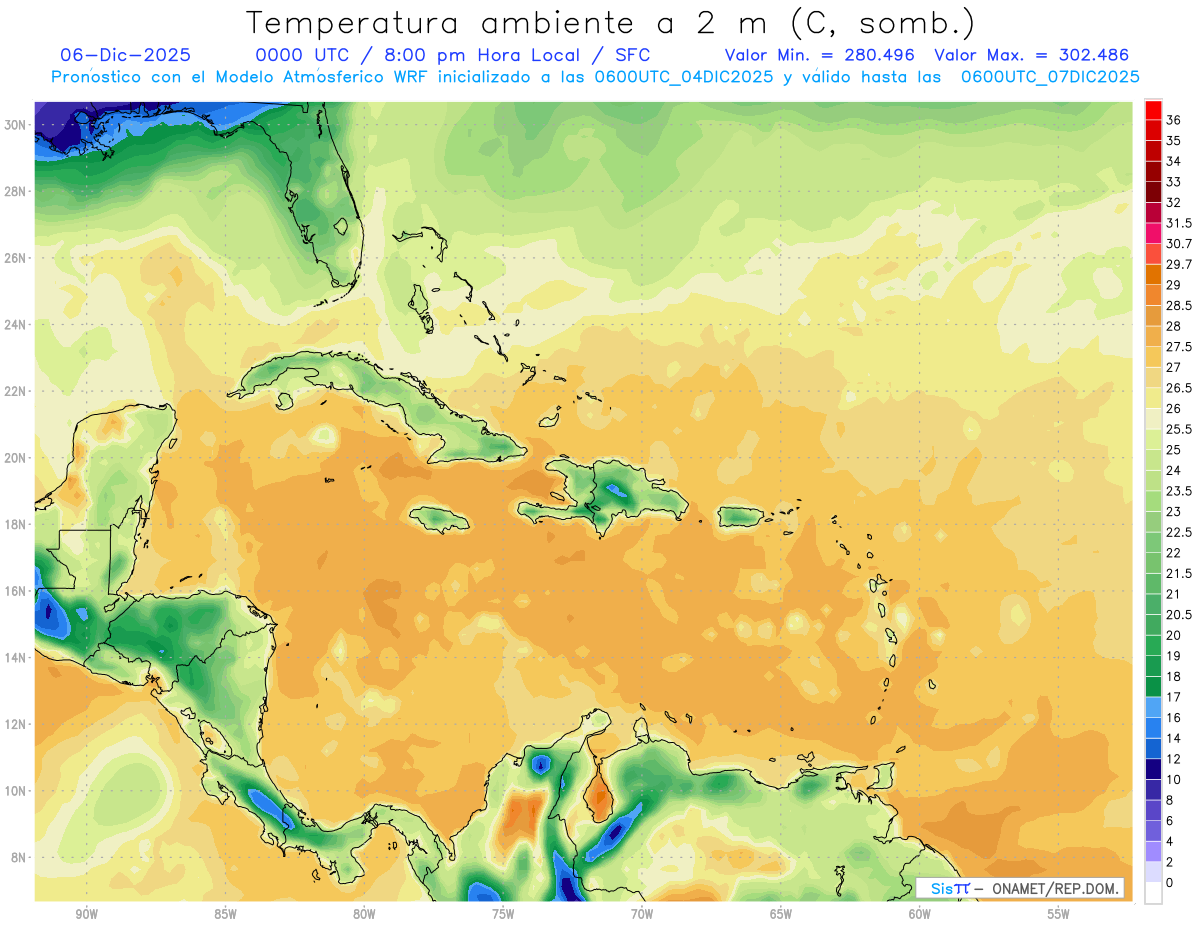Select the date '06-Dic-2025'

tap(125, 55)
